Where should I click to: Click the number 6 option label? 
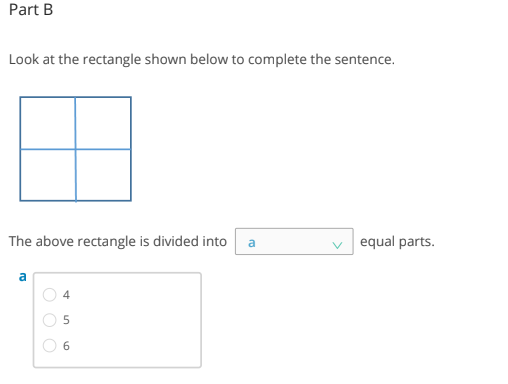(x=66, y=346)
